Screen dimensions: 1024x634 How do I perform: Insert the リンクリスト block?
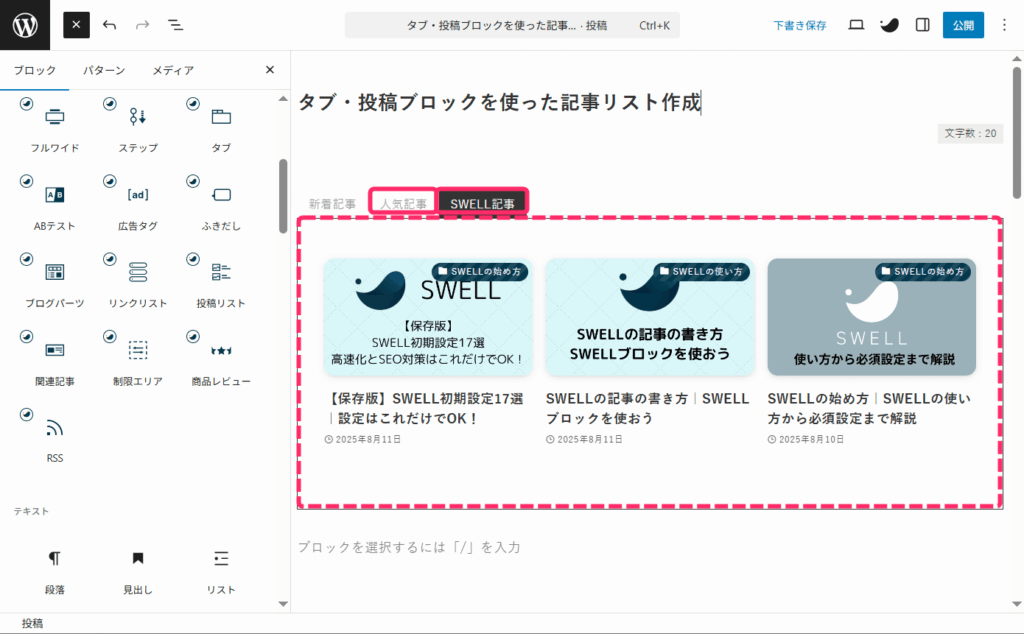pyautogui.click(x=138, y=283)
